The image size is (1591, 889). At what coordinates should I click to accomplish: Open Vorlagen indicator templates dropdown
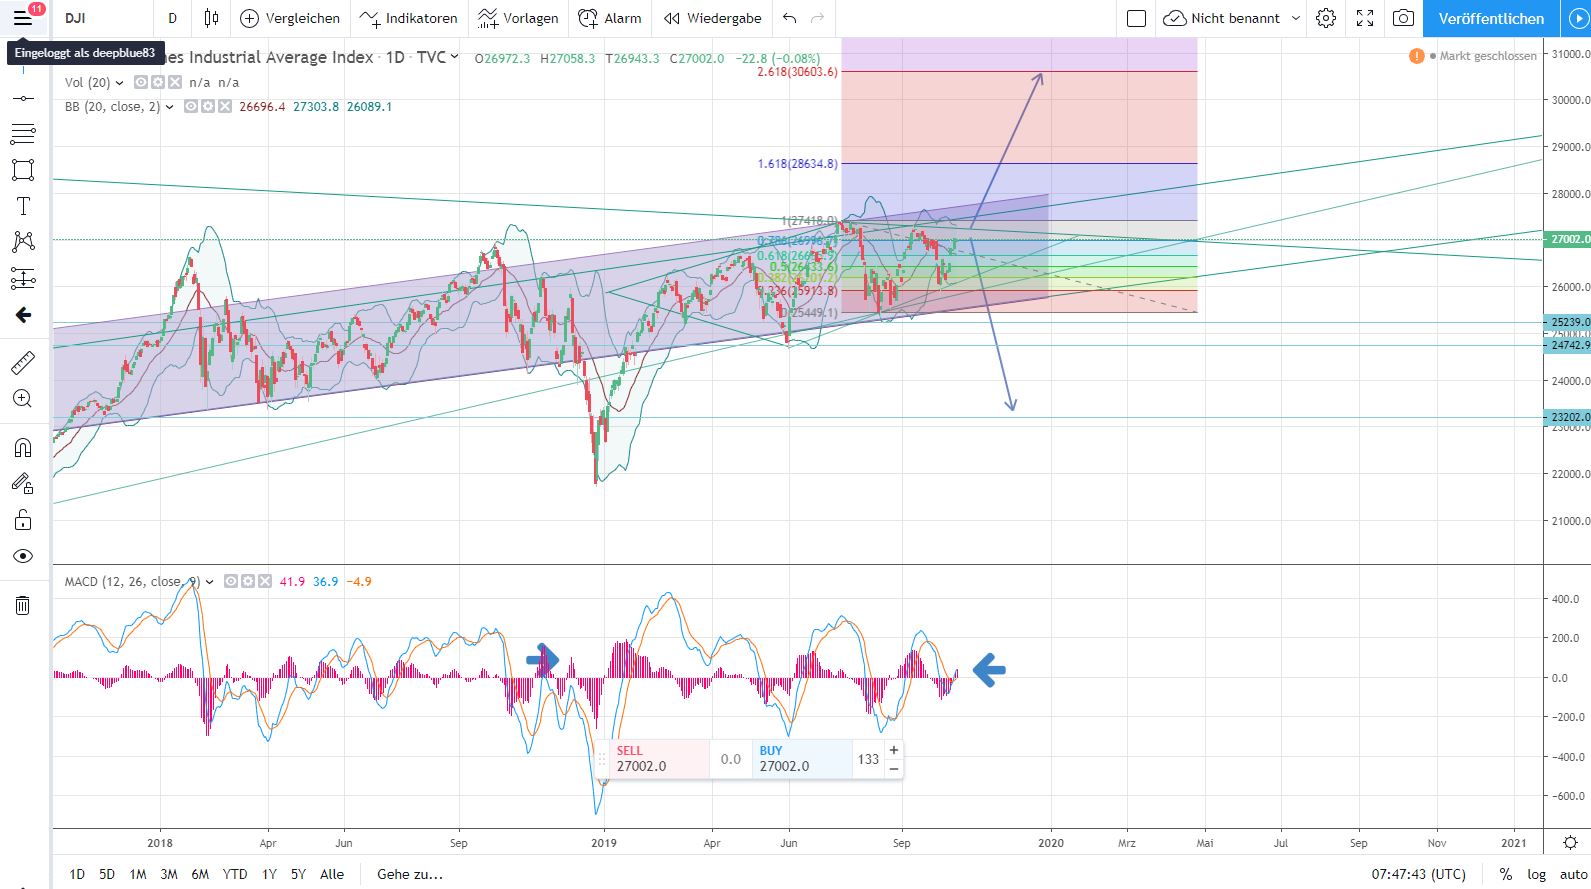517,18
